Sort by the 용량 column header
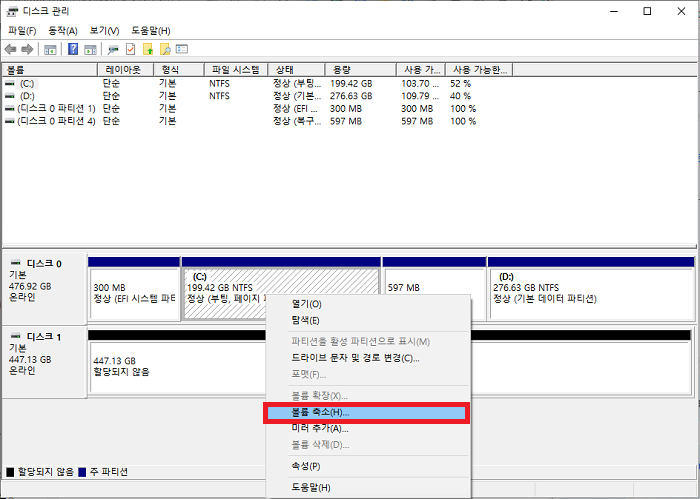Image resolution: width=700 pixels, height=499 pixels. pos(360,70)
